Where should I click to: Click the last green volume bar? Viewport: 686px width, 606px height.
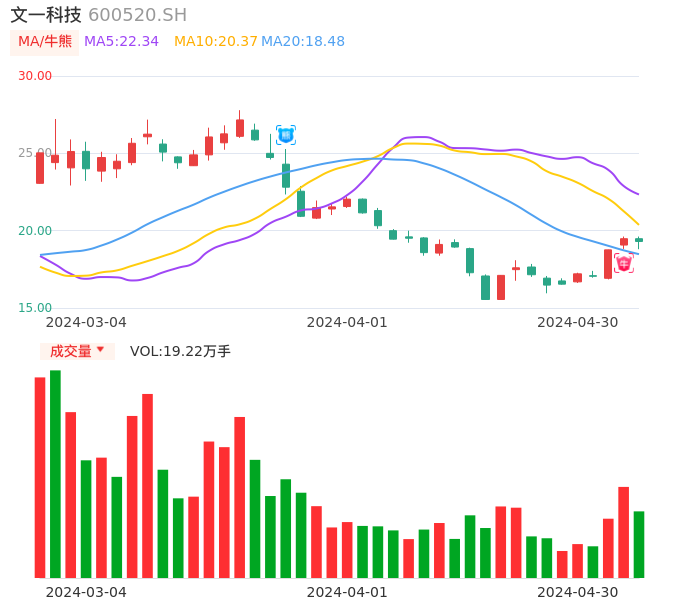(x=639, y=544)
